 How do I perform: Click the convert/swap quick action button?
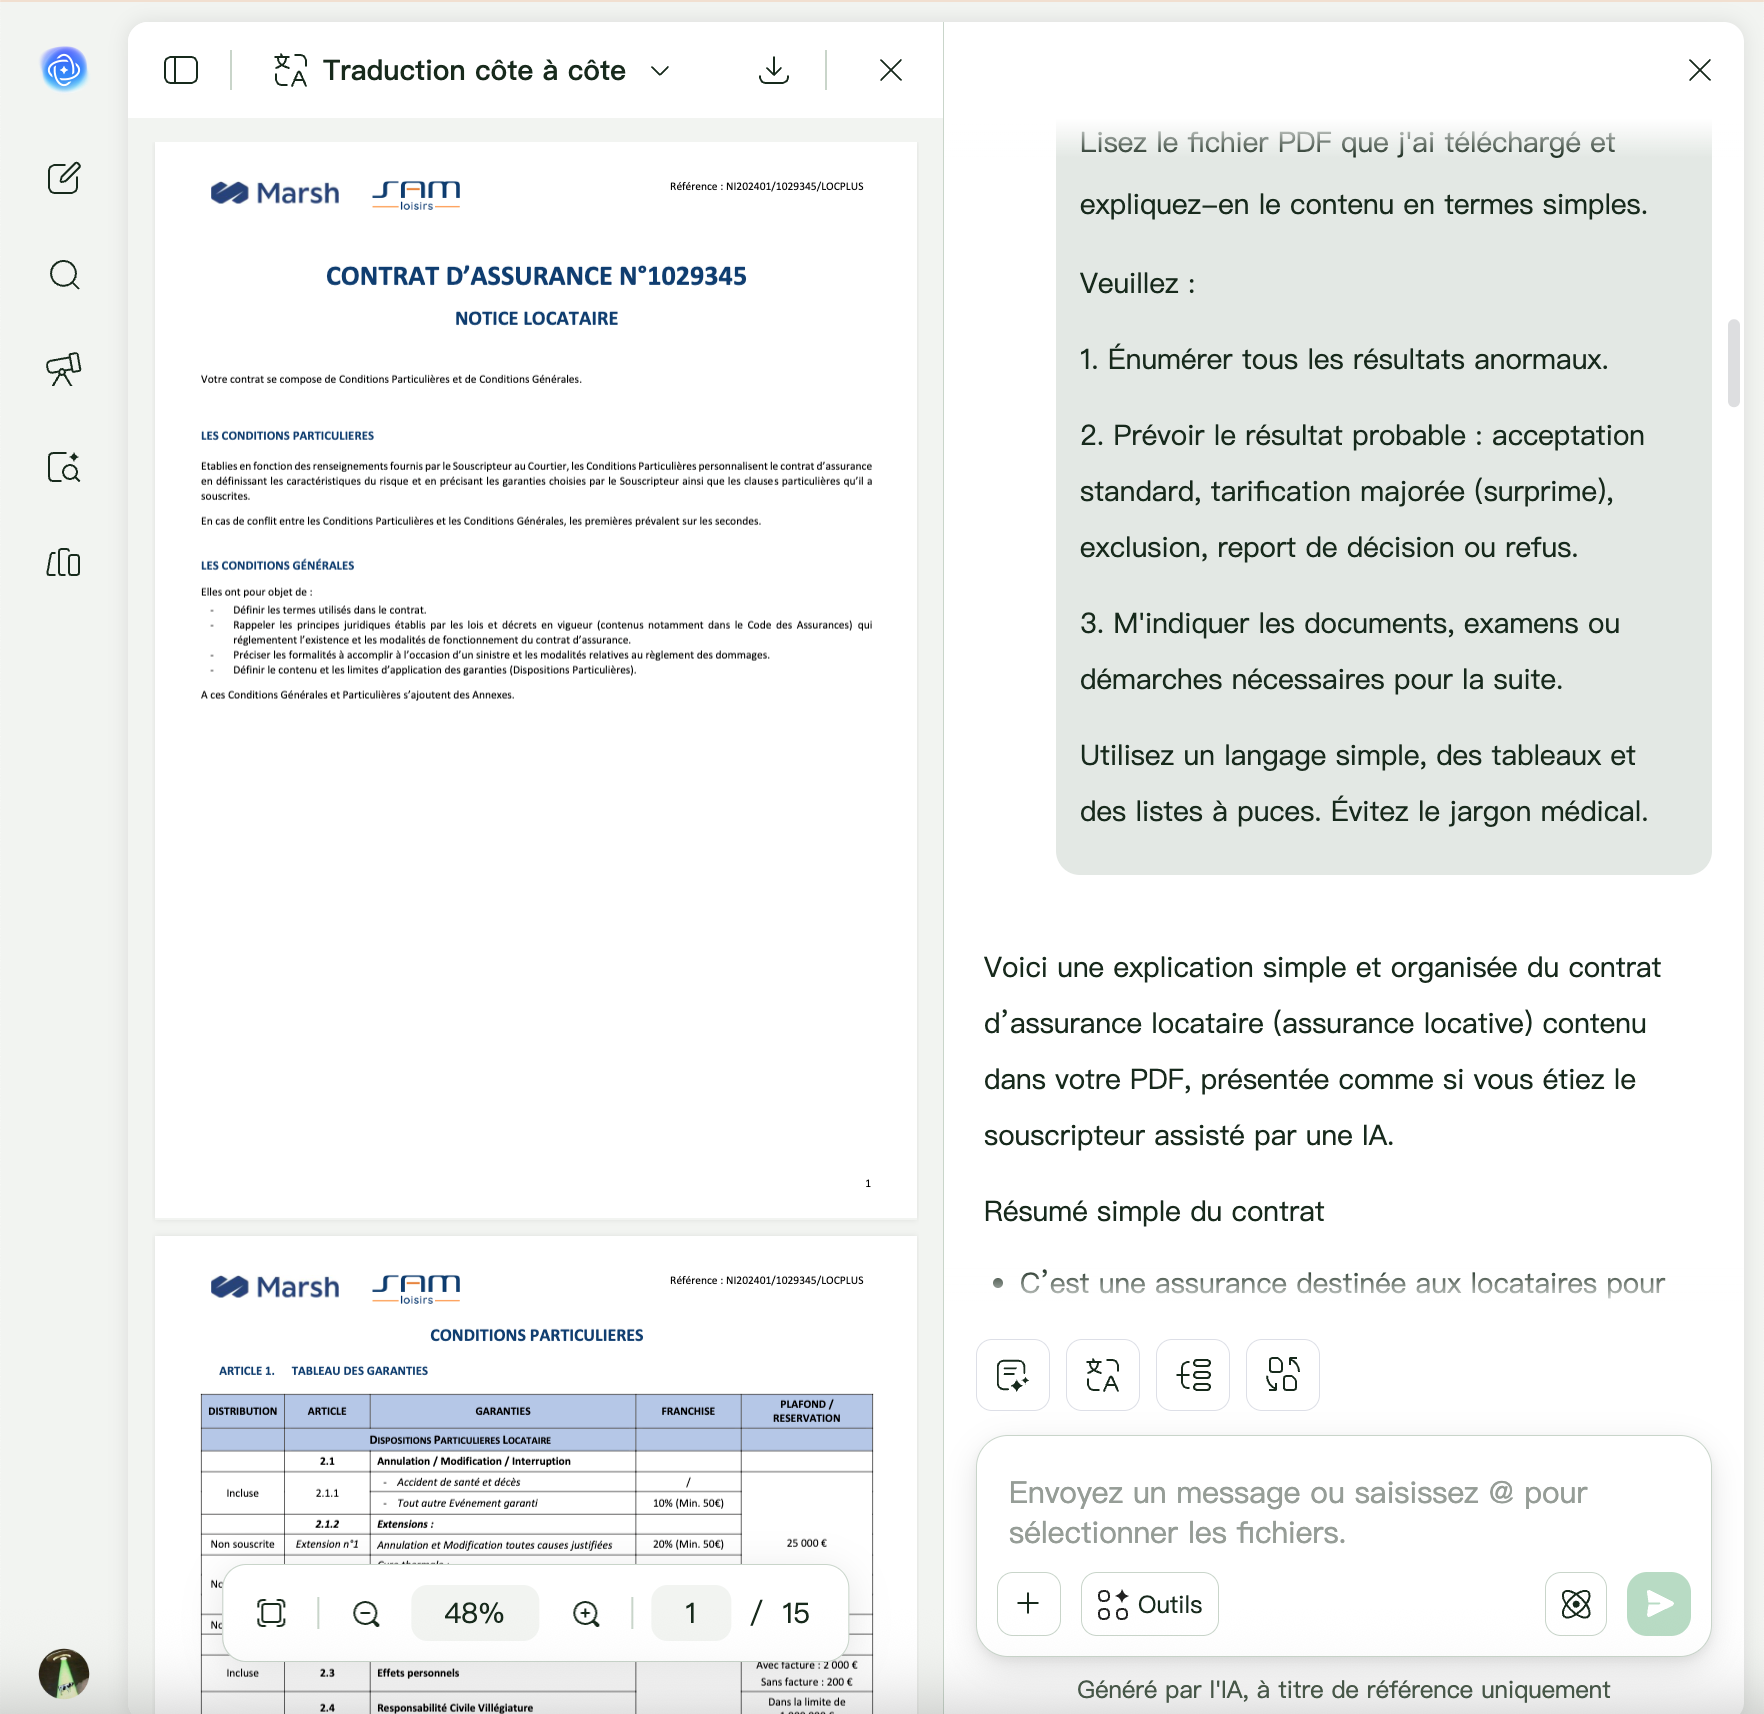1283,1375
